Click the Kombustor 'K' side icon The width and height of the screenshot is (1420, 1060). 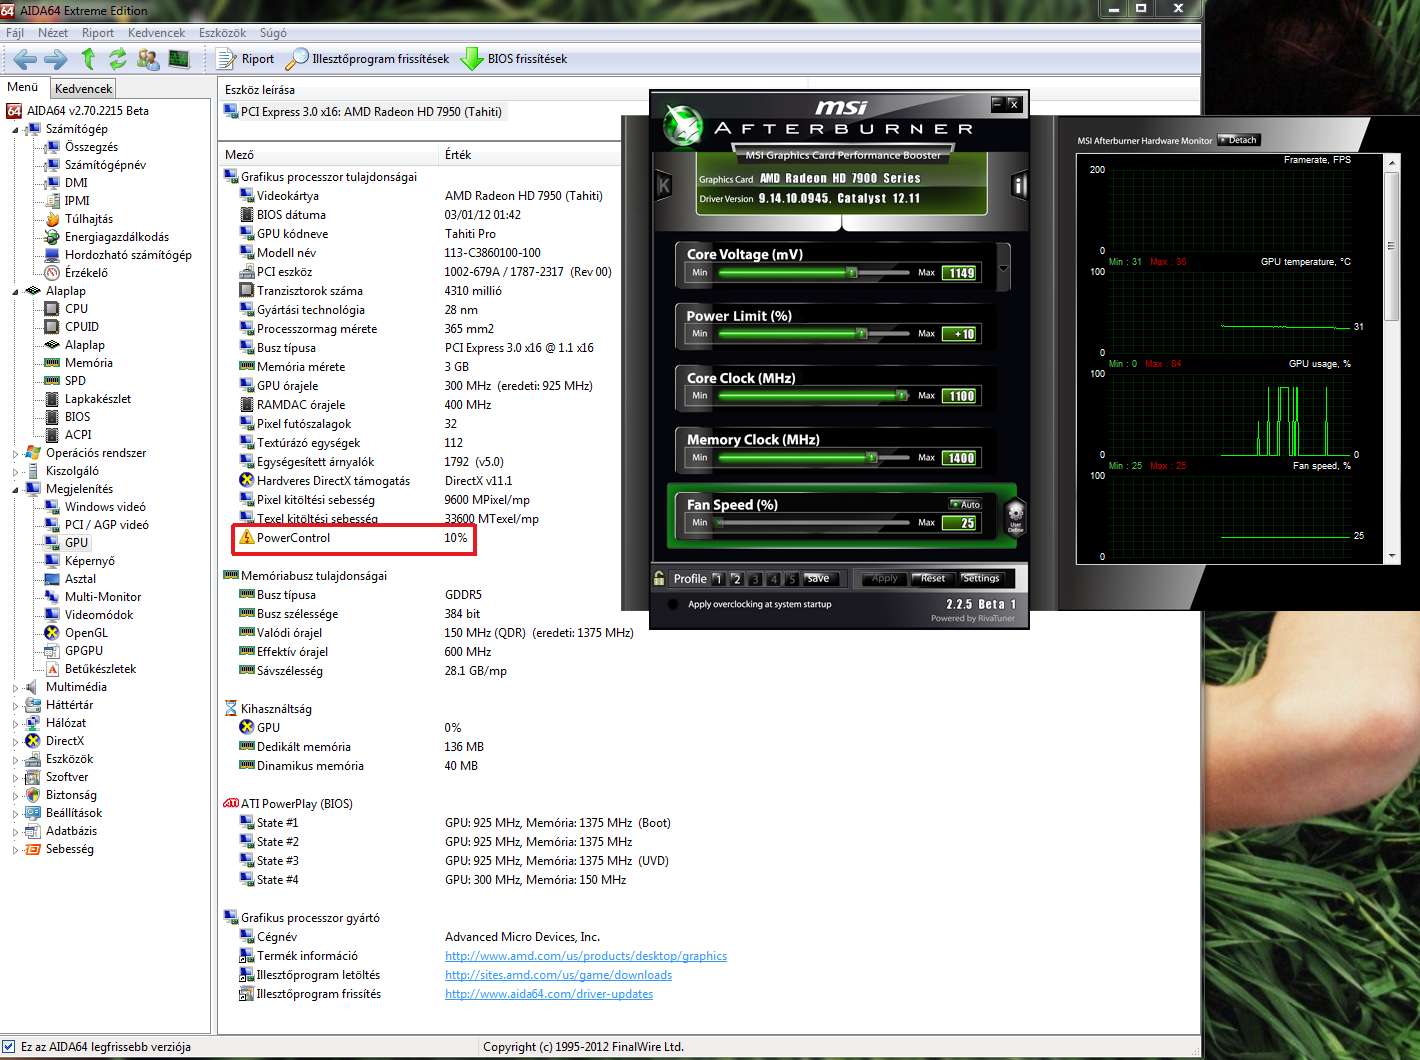pyautogui.click(x=663, y=184)
